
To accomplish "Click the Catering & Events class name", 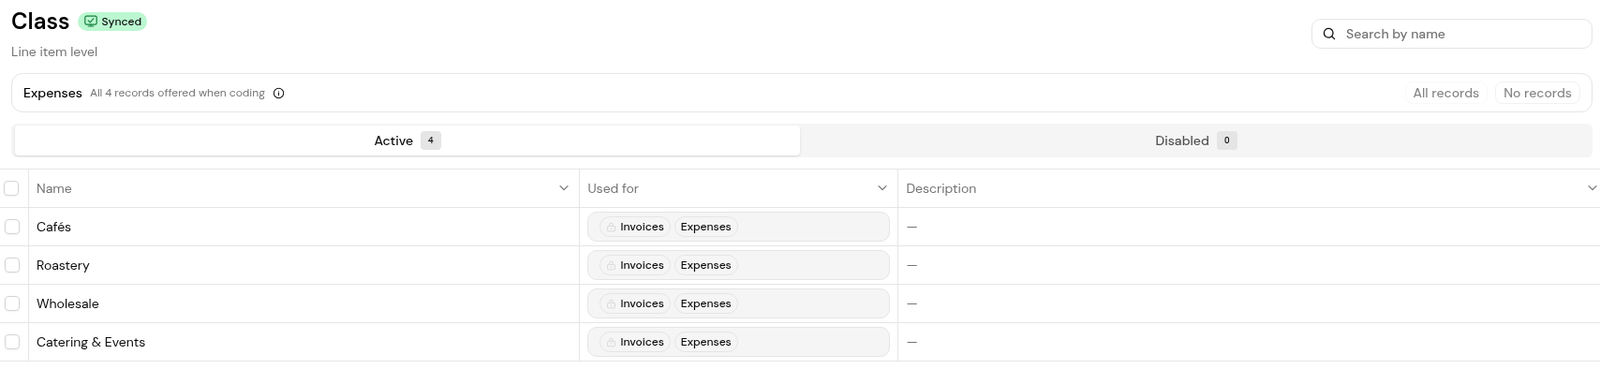I will coord(91,342).
